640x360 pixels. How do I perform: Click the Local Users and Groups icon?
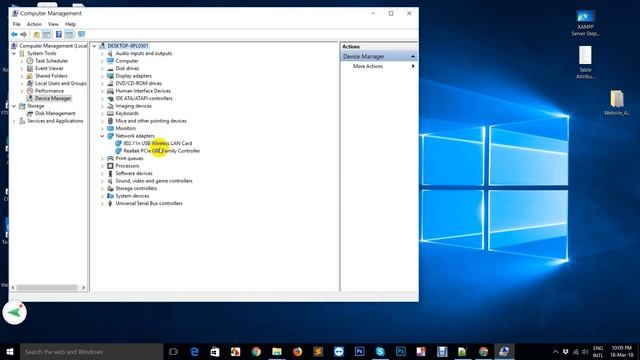click(x=30, y=83)
